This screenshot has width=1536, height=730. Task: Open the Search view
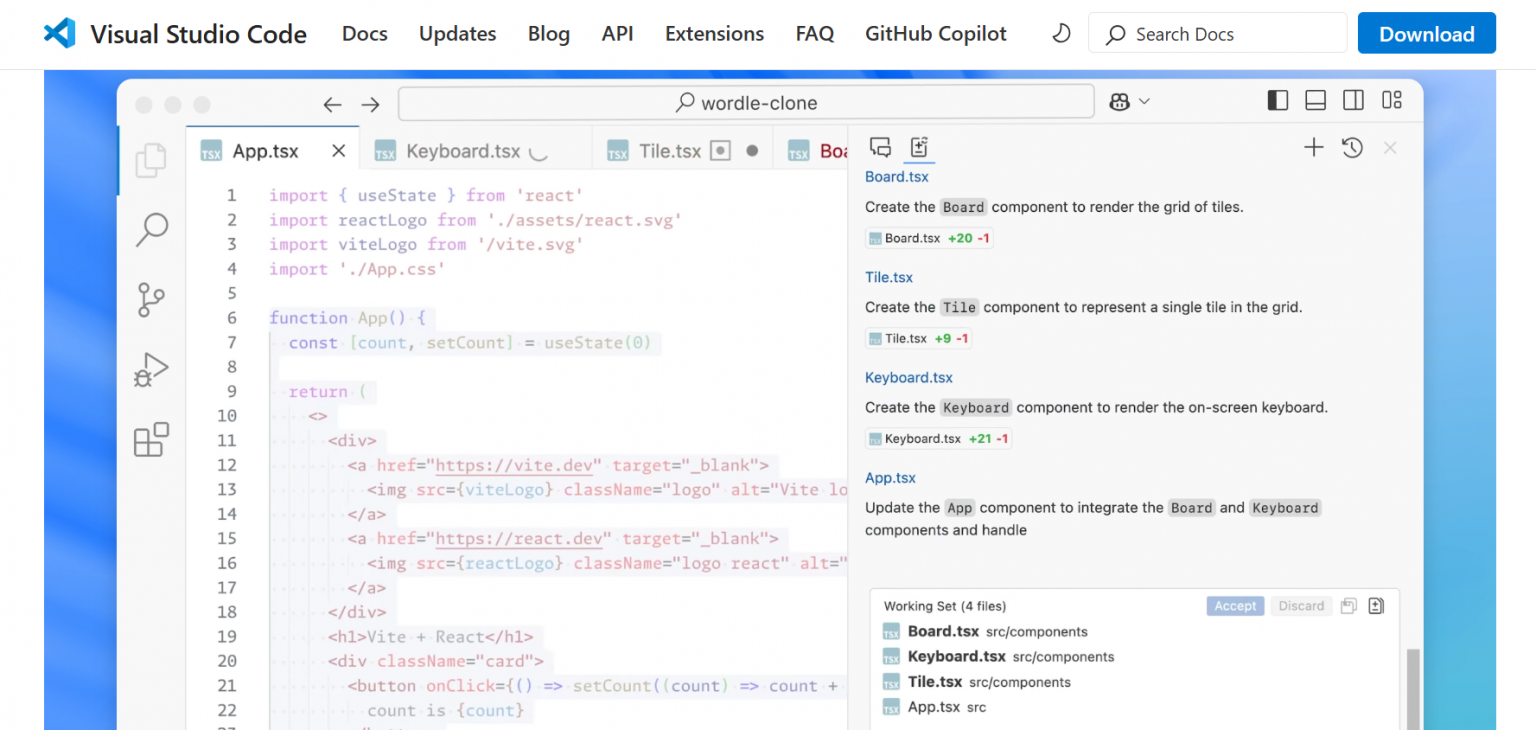[x=151, y=230]
